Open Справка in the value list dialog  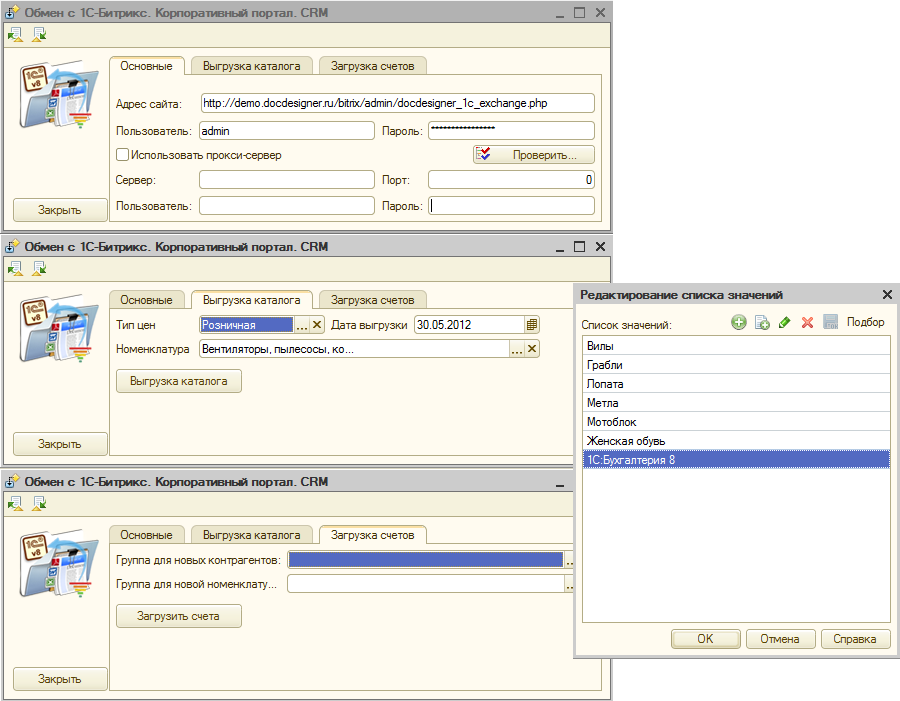click(855, 639)
